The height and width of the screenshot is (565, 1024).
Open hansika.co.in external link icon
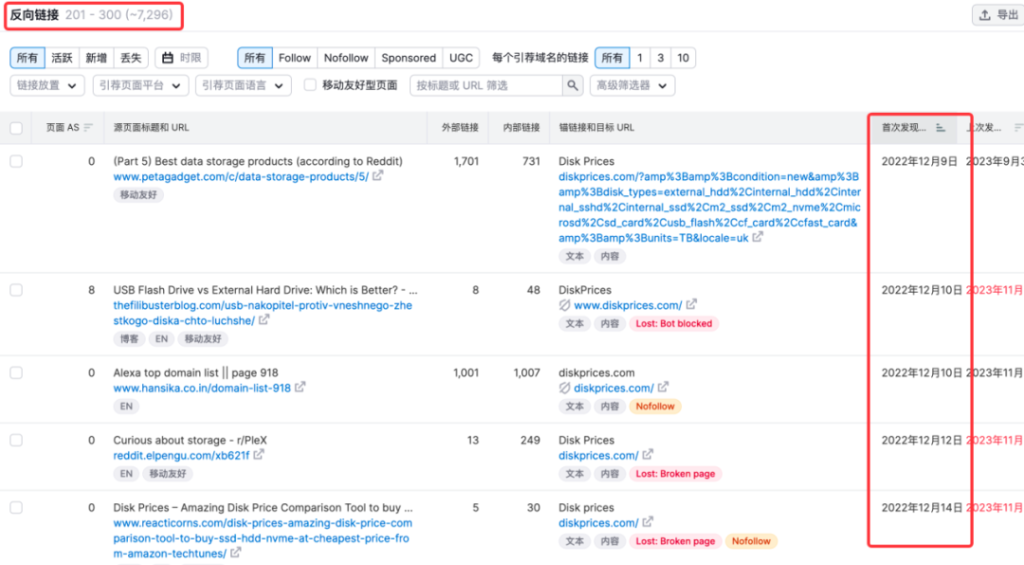(x=300, y=387)
